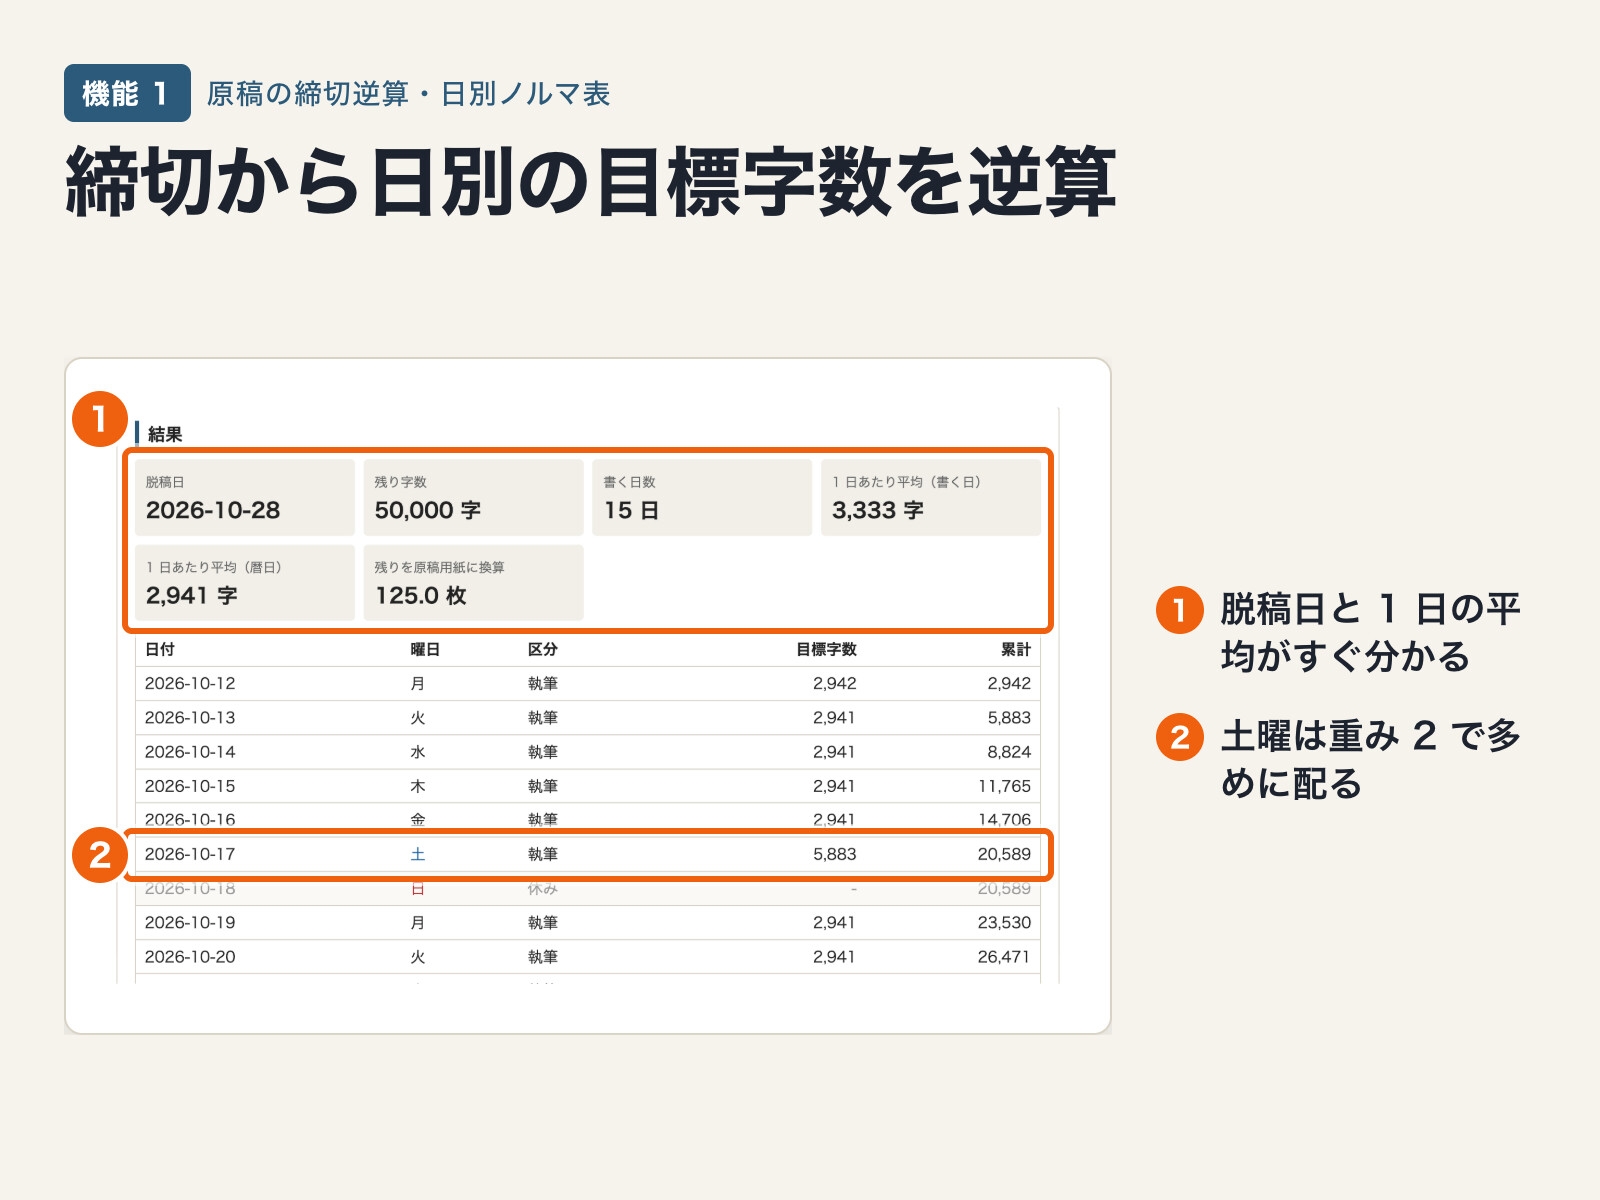Select the date cell 2026-10-15
Image resolution: width=1600 pixels, height=1200 pixels.
tap(190, 786)
